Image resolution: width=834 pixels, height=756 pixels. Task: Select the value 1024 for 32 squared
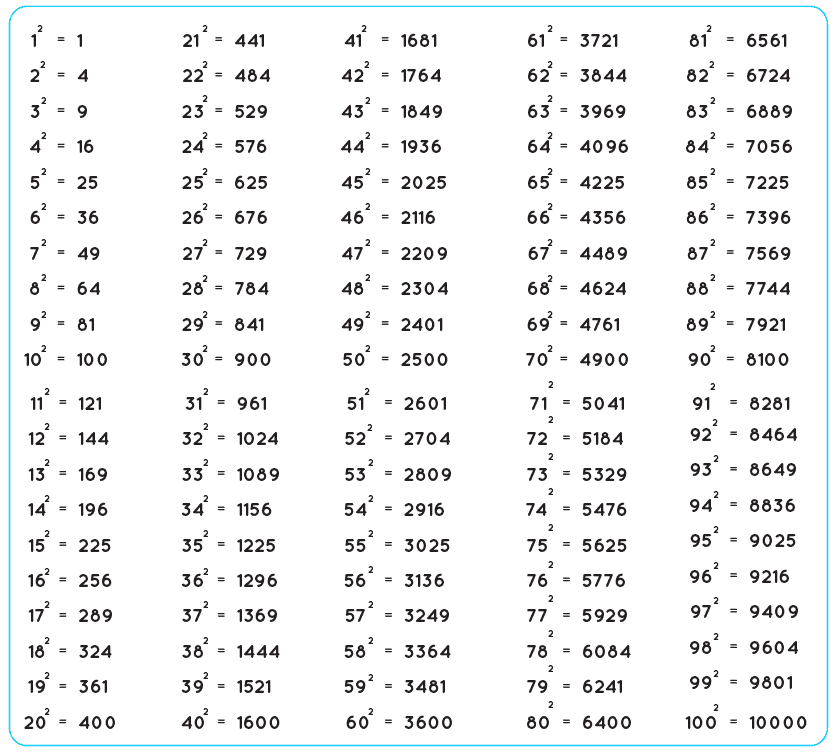tap(258, 439)
